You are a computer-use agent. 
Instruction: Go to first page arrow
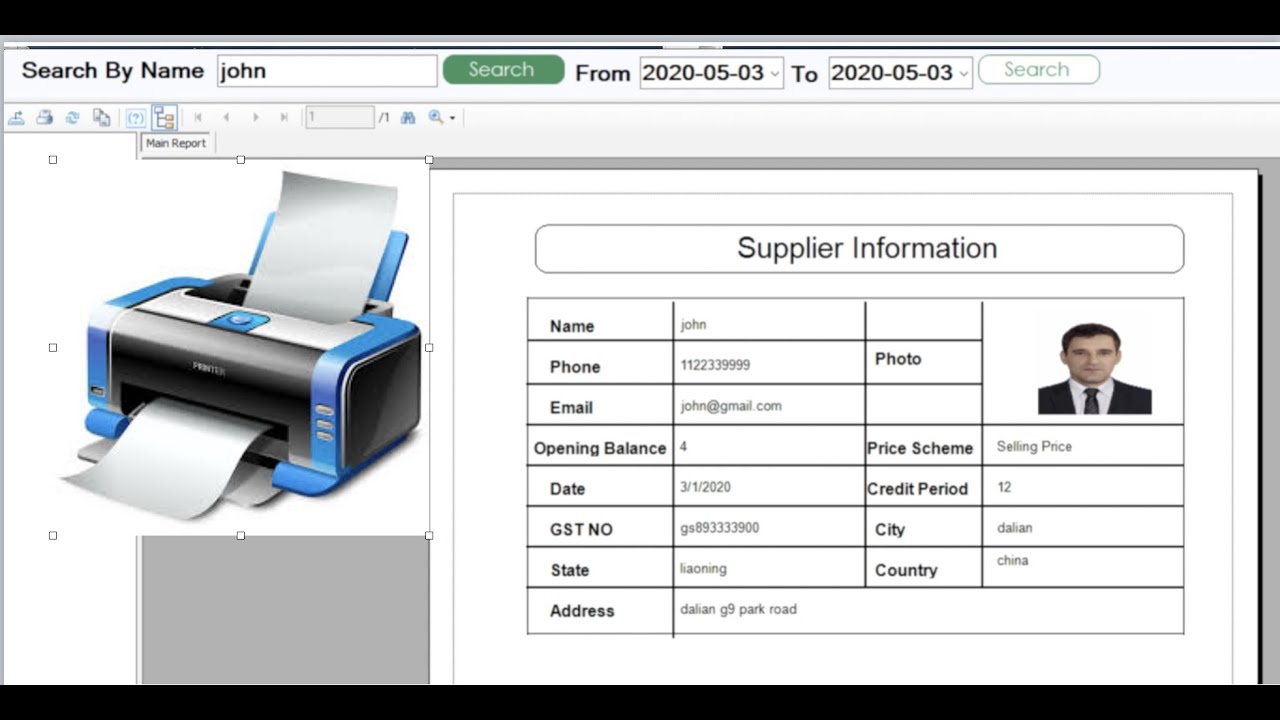tap(198, 117)
